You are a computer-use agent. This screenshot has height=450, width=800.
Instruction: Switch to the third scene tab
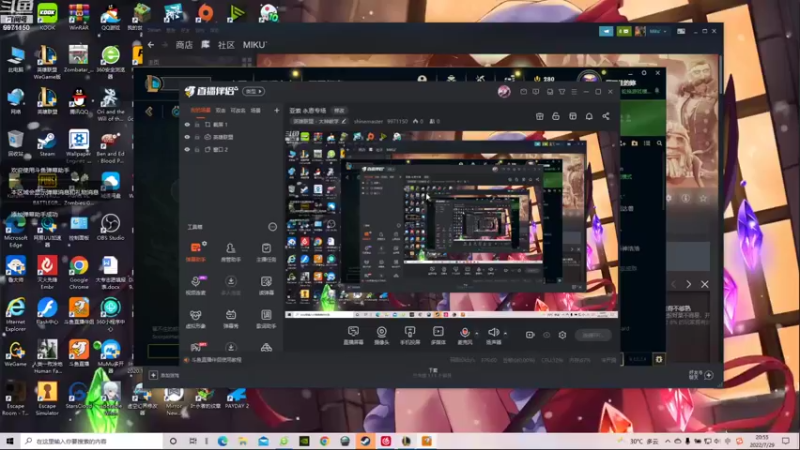pyautogui.click(x=238, y=110)
